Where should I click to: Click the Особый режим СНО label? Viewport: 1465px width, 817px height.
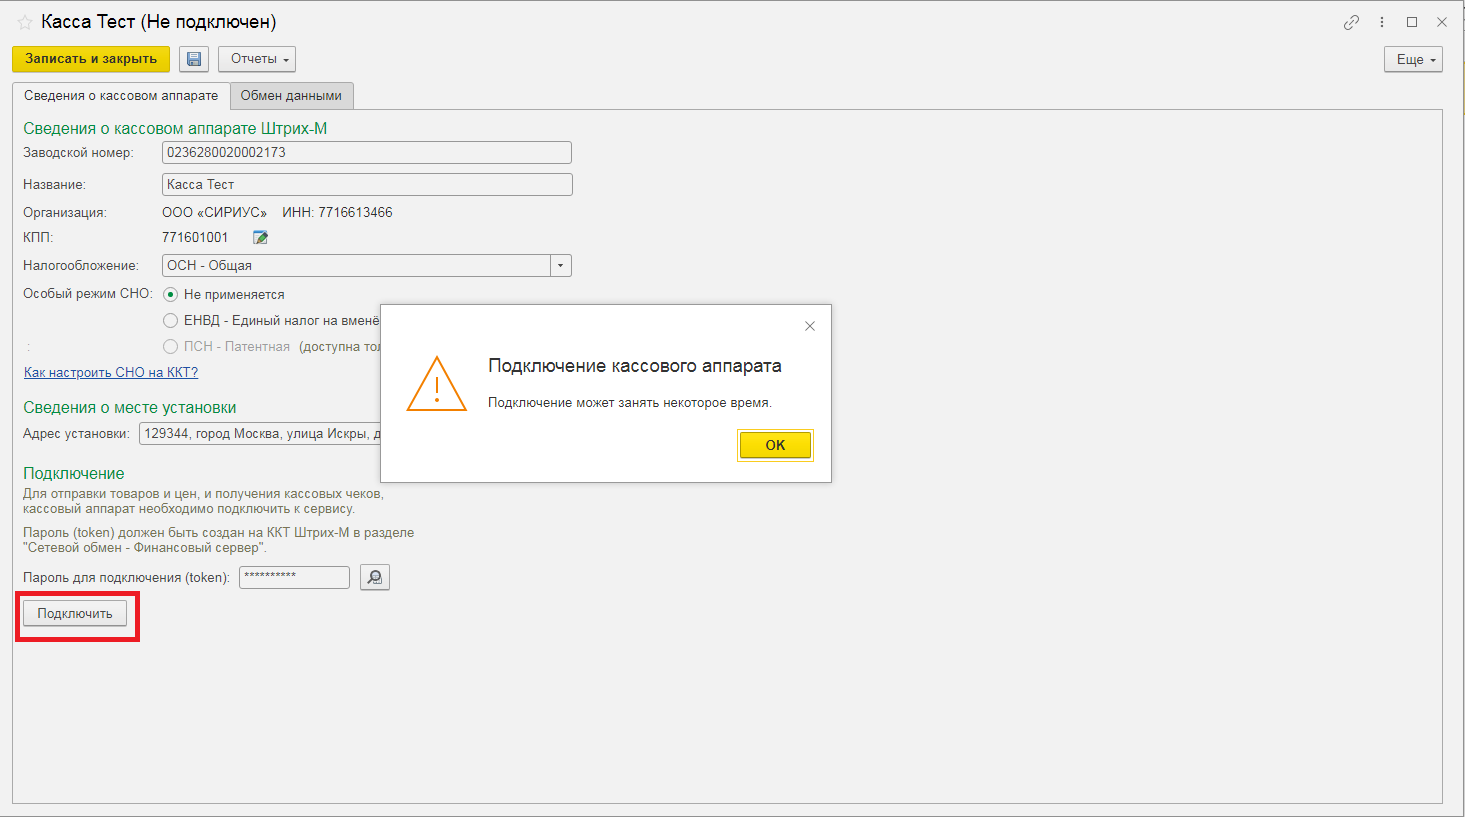(x=88, y=294)
